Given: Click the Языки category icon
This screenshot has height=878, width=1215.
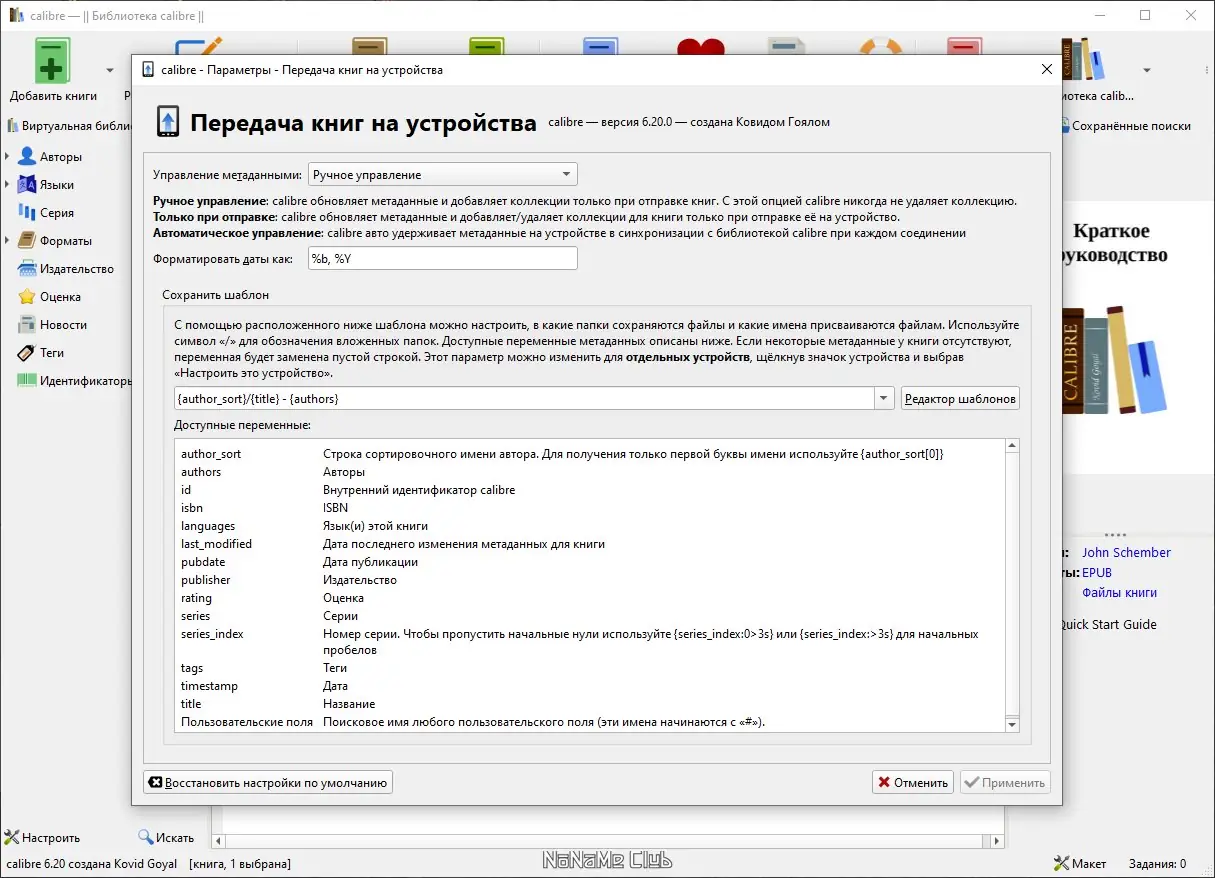Looking at the screenshot, I should coord(27,185).
